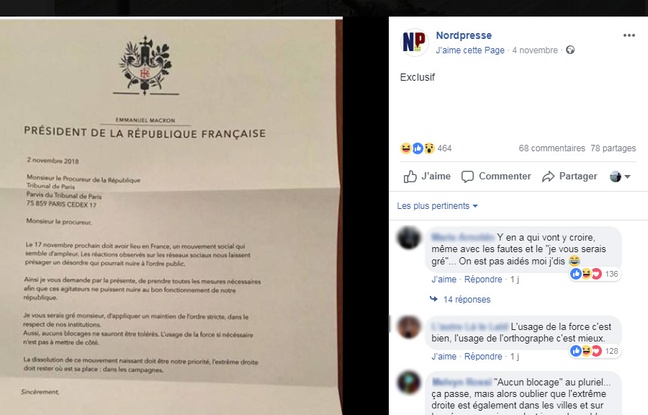Open the Nordpresse page logo
Viewport: 648px width, 415px height.
(414, 42)
